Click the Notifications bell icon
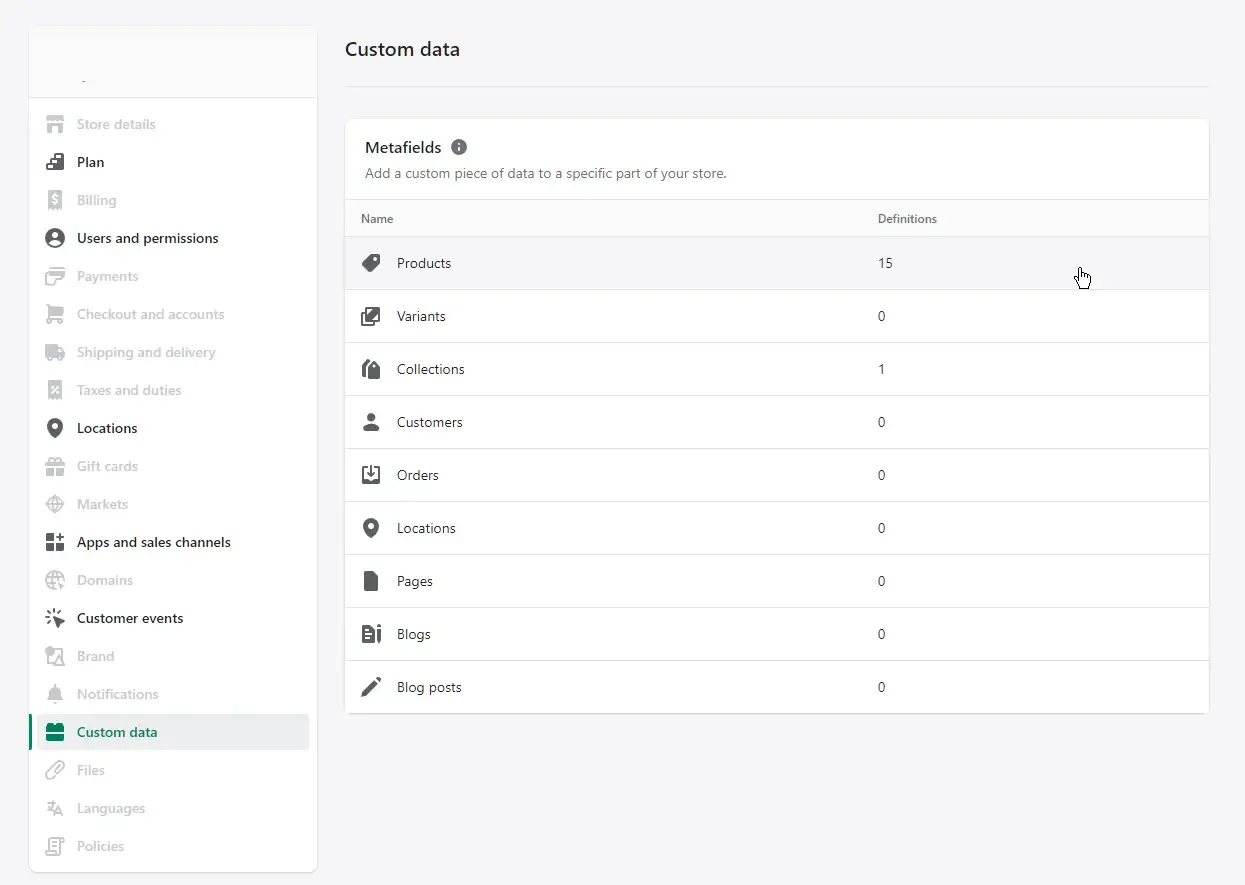 pos(56,694)
